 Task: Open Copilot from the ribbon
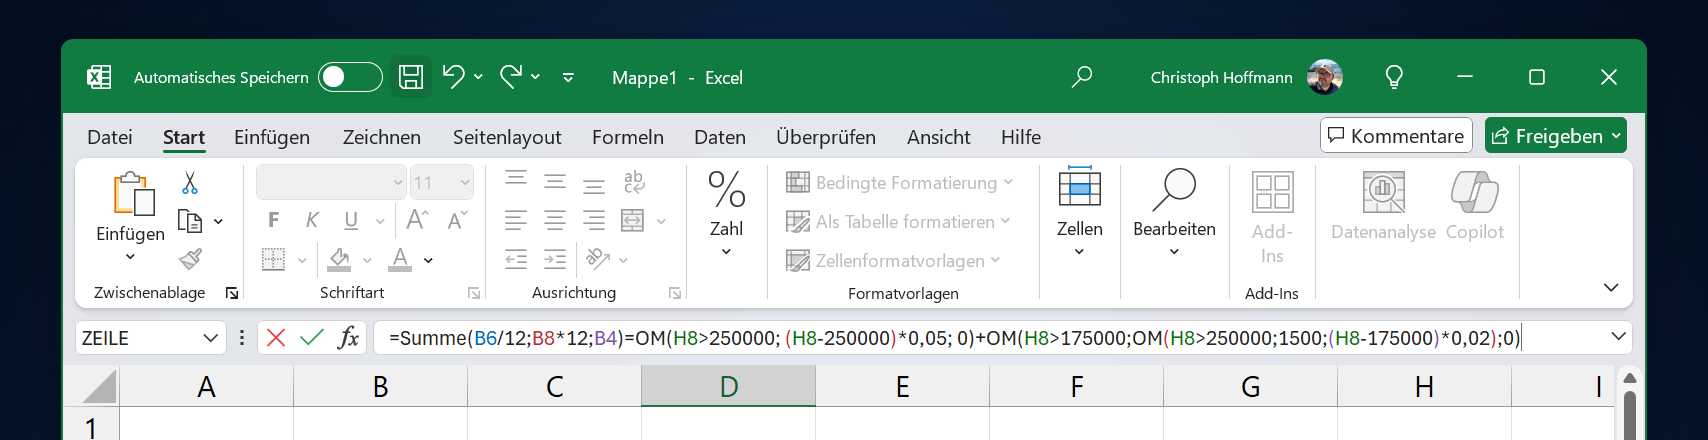tap(1475, 206)
